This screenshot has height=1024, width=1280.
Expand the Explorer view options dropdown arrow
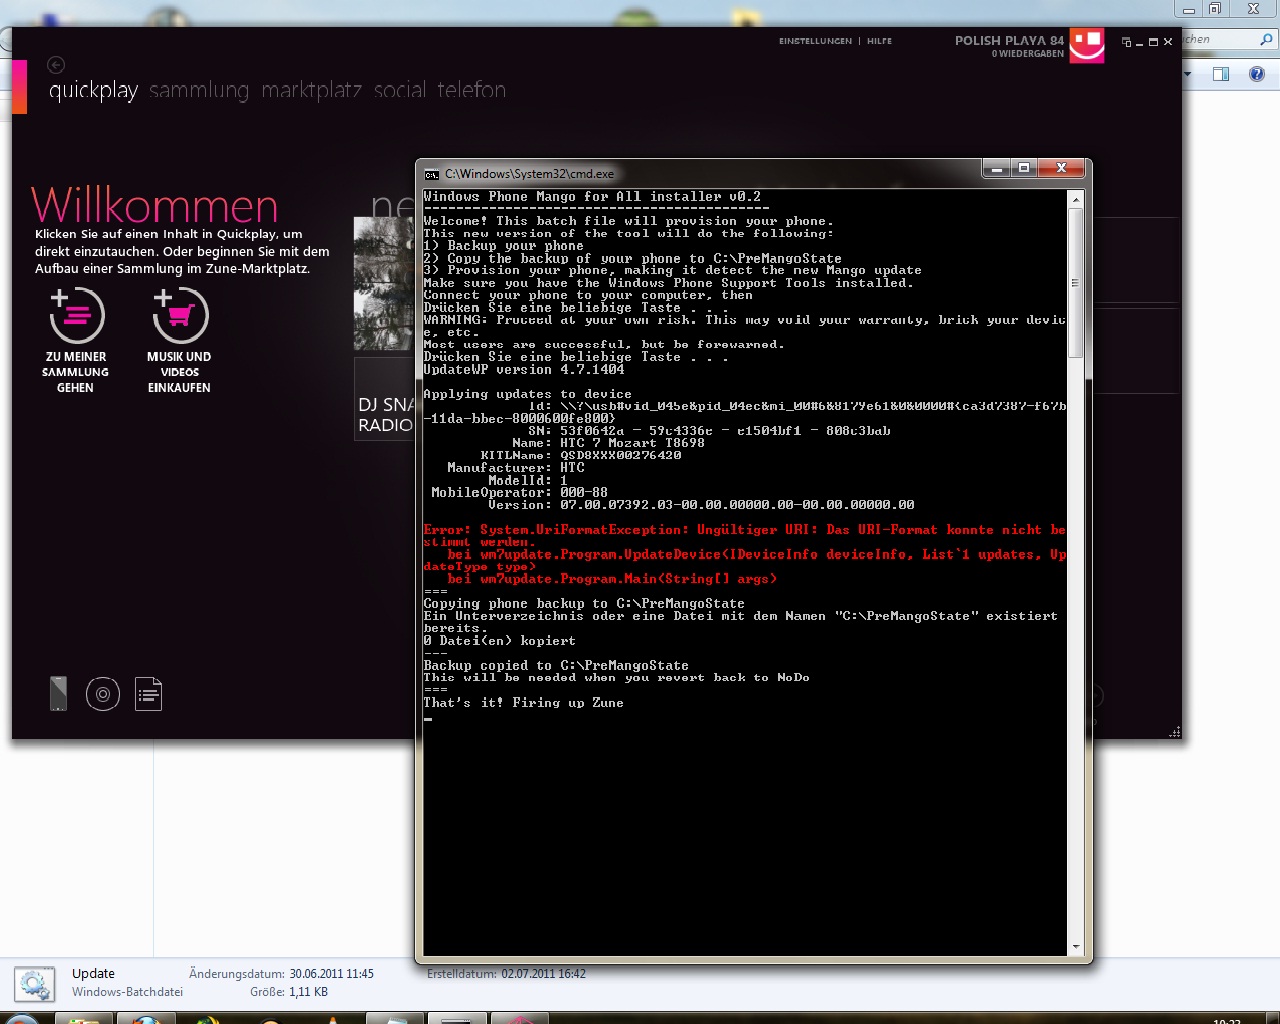point(1188,74)
